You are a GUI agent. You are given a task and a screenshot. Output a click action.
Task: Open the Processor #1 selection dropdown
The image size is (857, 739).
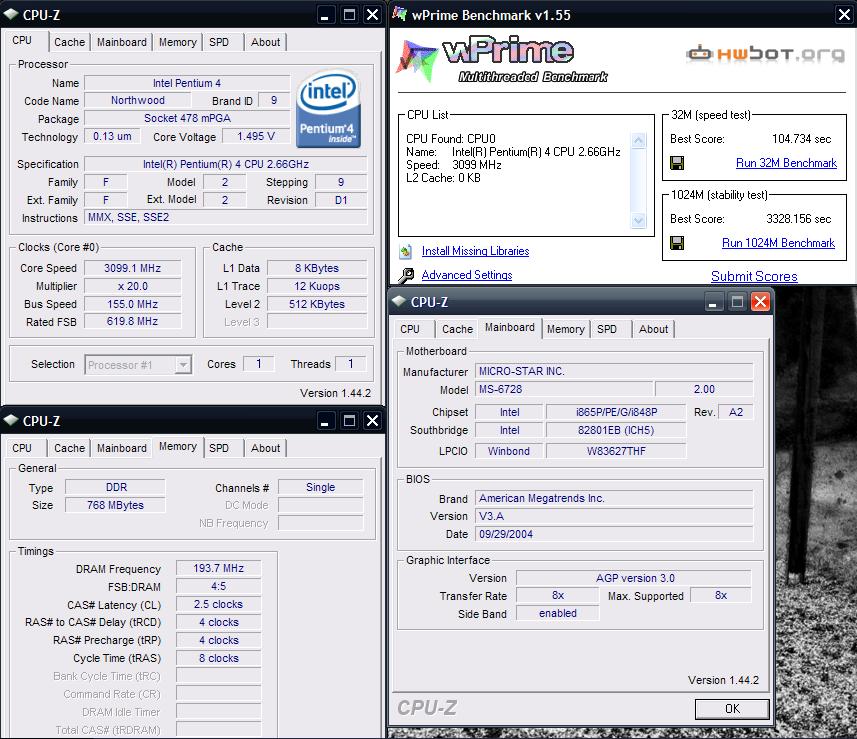183,365
